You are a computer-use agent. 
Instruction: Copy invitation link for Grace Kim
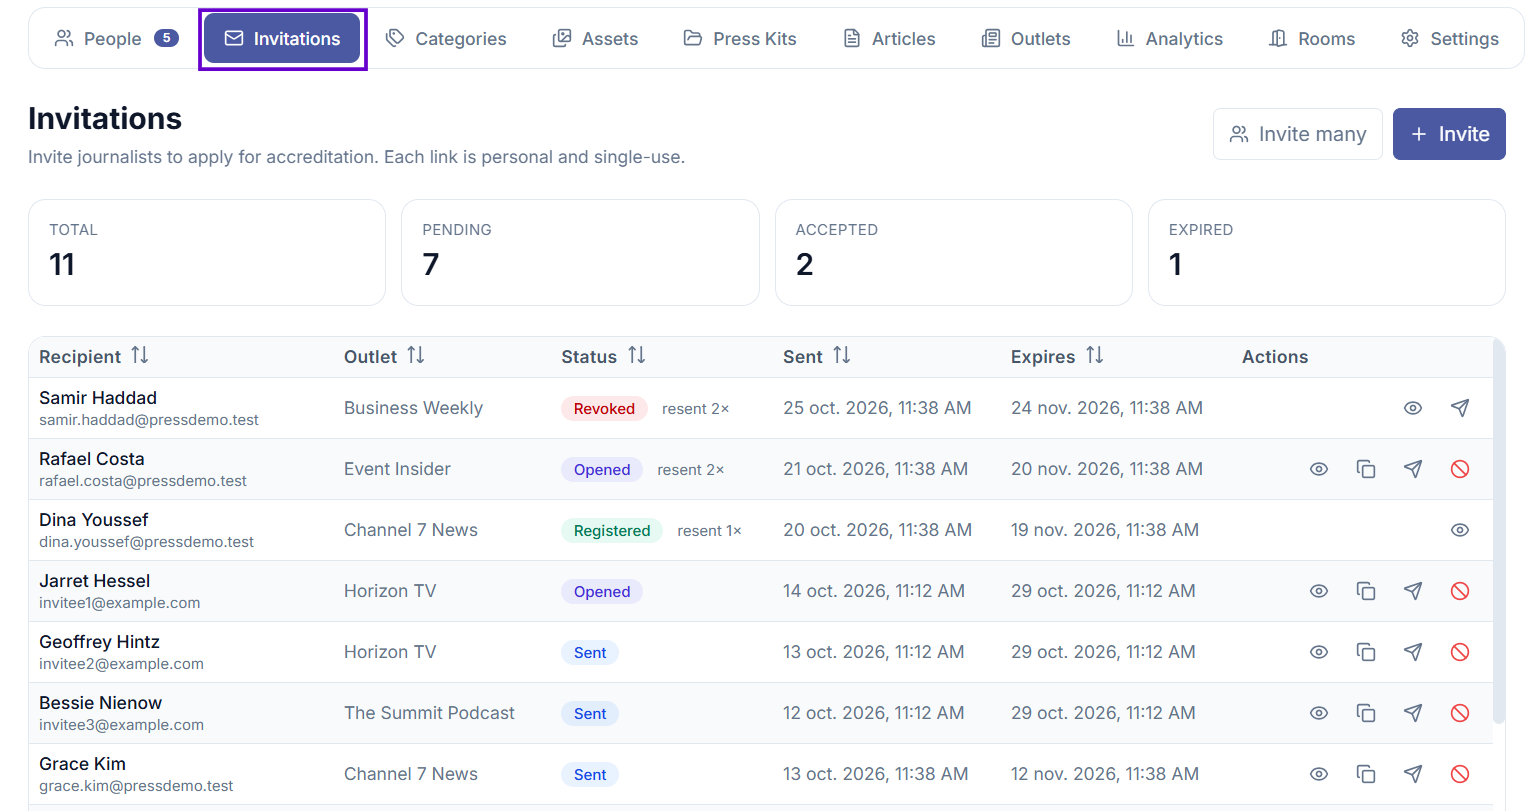click(x=1366, y=774)
